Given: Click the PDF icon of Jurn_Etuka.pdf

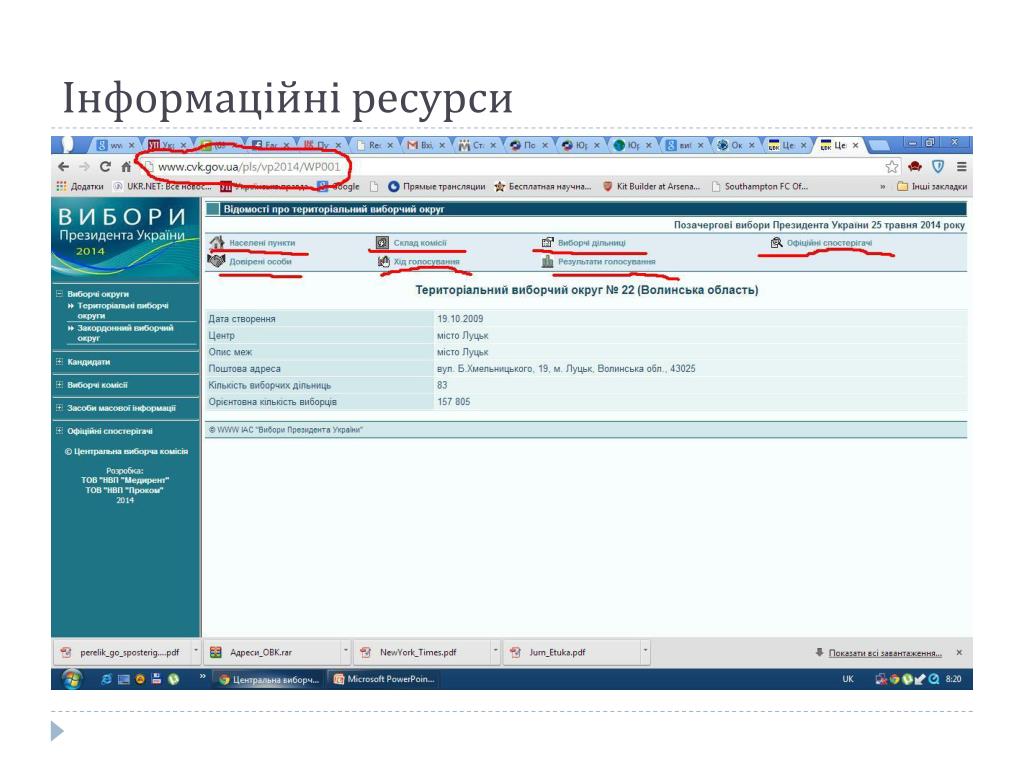Looking at the screenshot, I should pyautogui.click(x=515, y=652).
